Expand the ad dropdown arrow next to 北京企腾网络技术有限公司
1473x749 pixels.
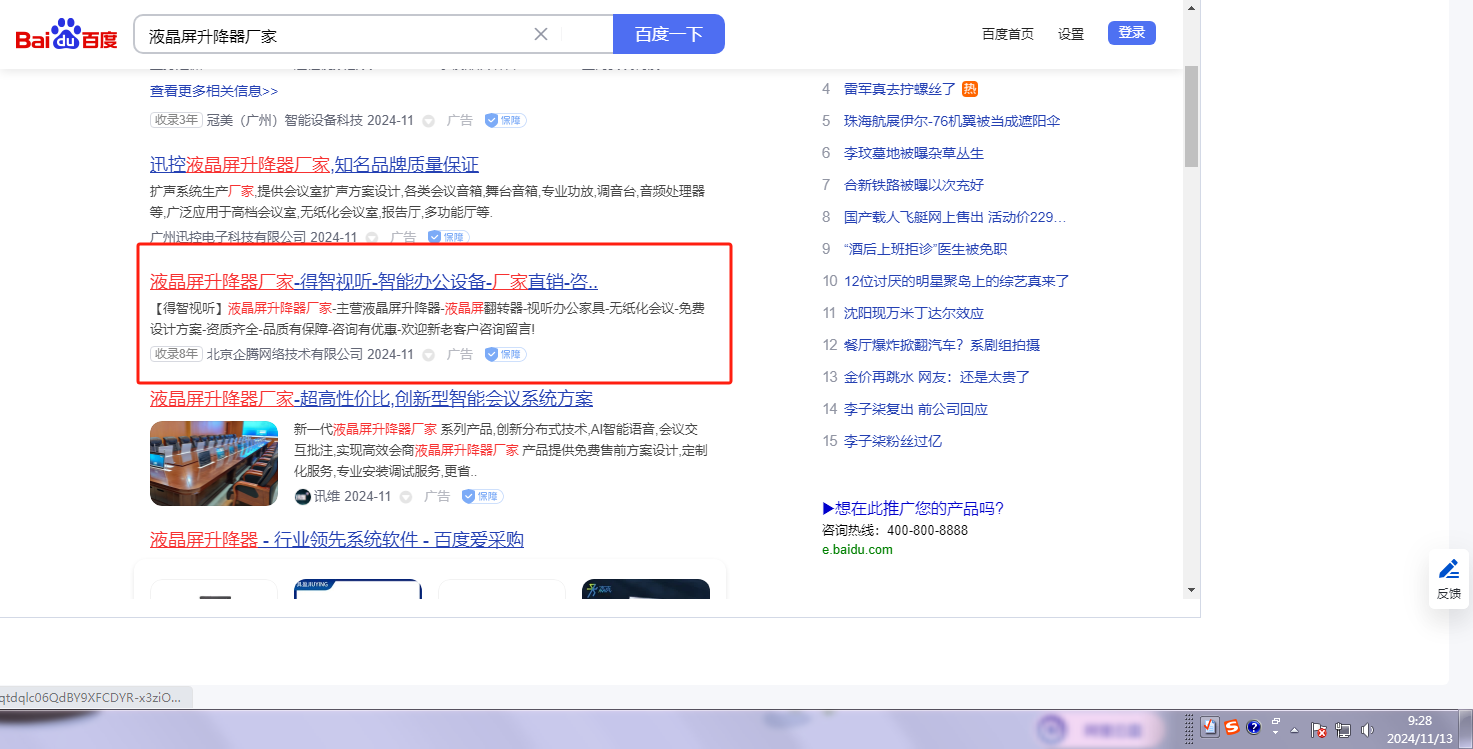[428, 354]
